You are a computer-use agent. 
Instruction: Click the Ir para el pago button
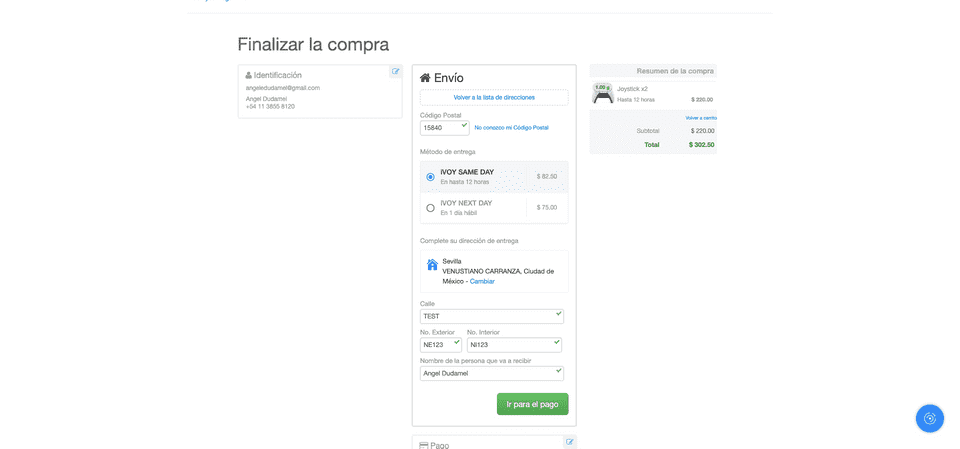point(532,404)
